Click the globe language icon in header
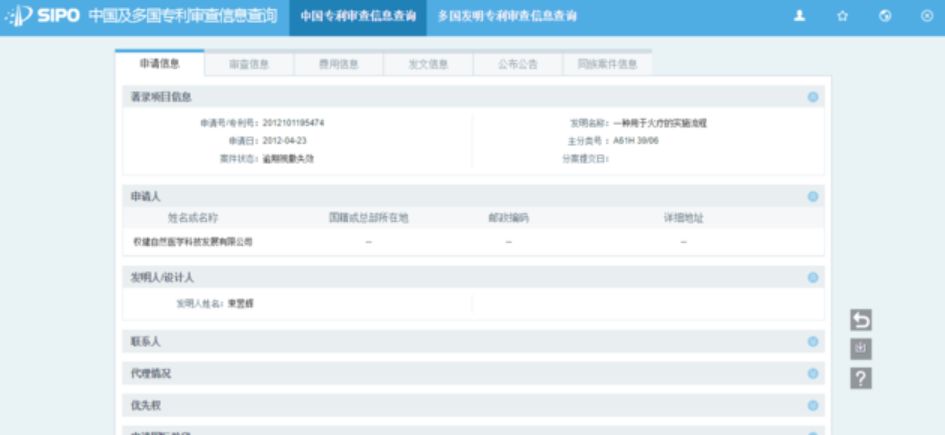This screenshot has width=945, height=435. tap(885, 16)
